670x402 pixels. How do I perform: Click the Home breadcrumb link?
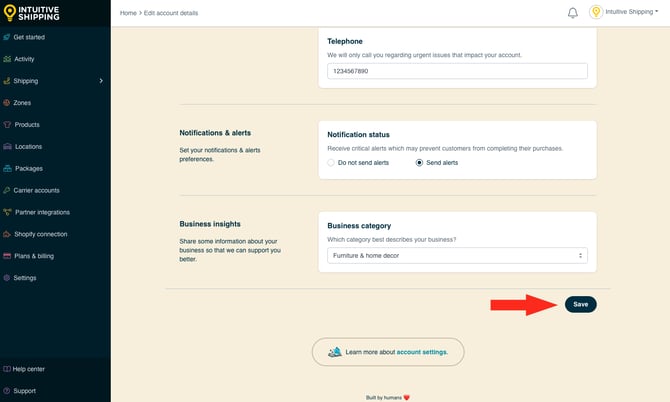tap(128, 13)
